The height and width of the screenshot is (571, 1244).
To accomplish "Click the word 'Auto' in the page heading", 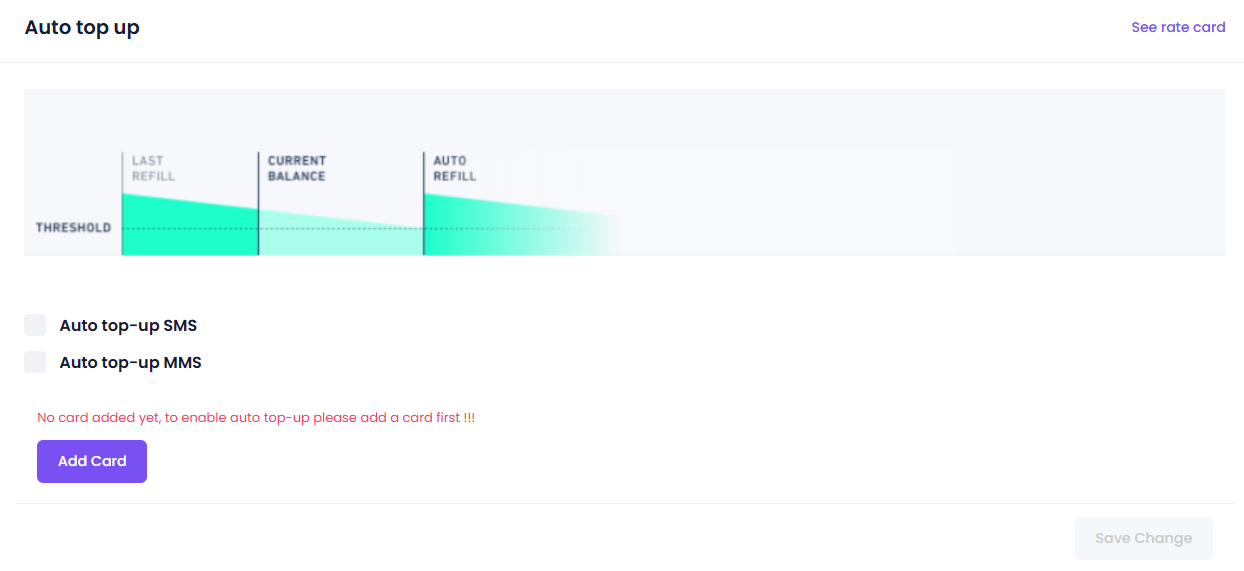I will click(46, 27).
